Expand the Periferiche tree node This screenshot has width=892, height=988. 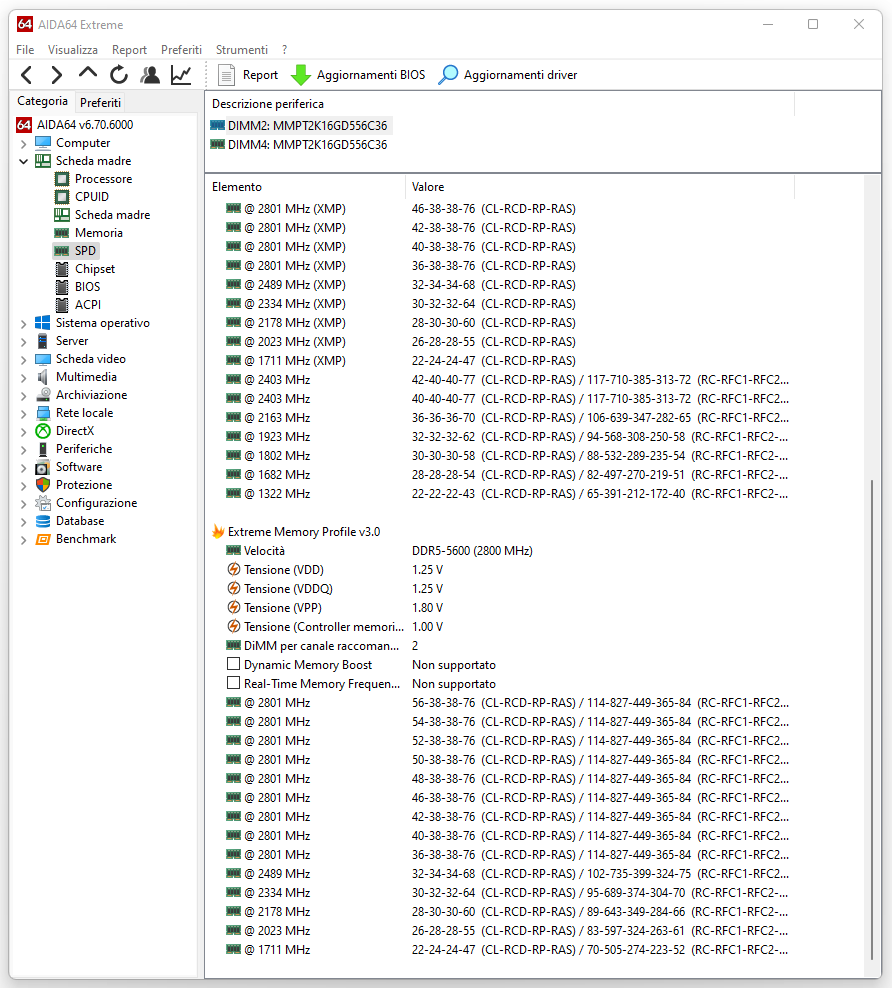tap(23, 450)
